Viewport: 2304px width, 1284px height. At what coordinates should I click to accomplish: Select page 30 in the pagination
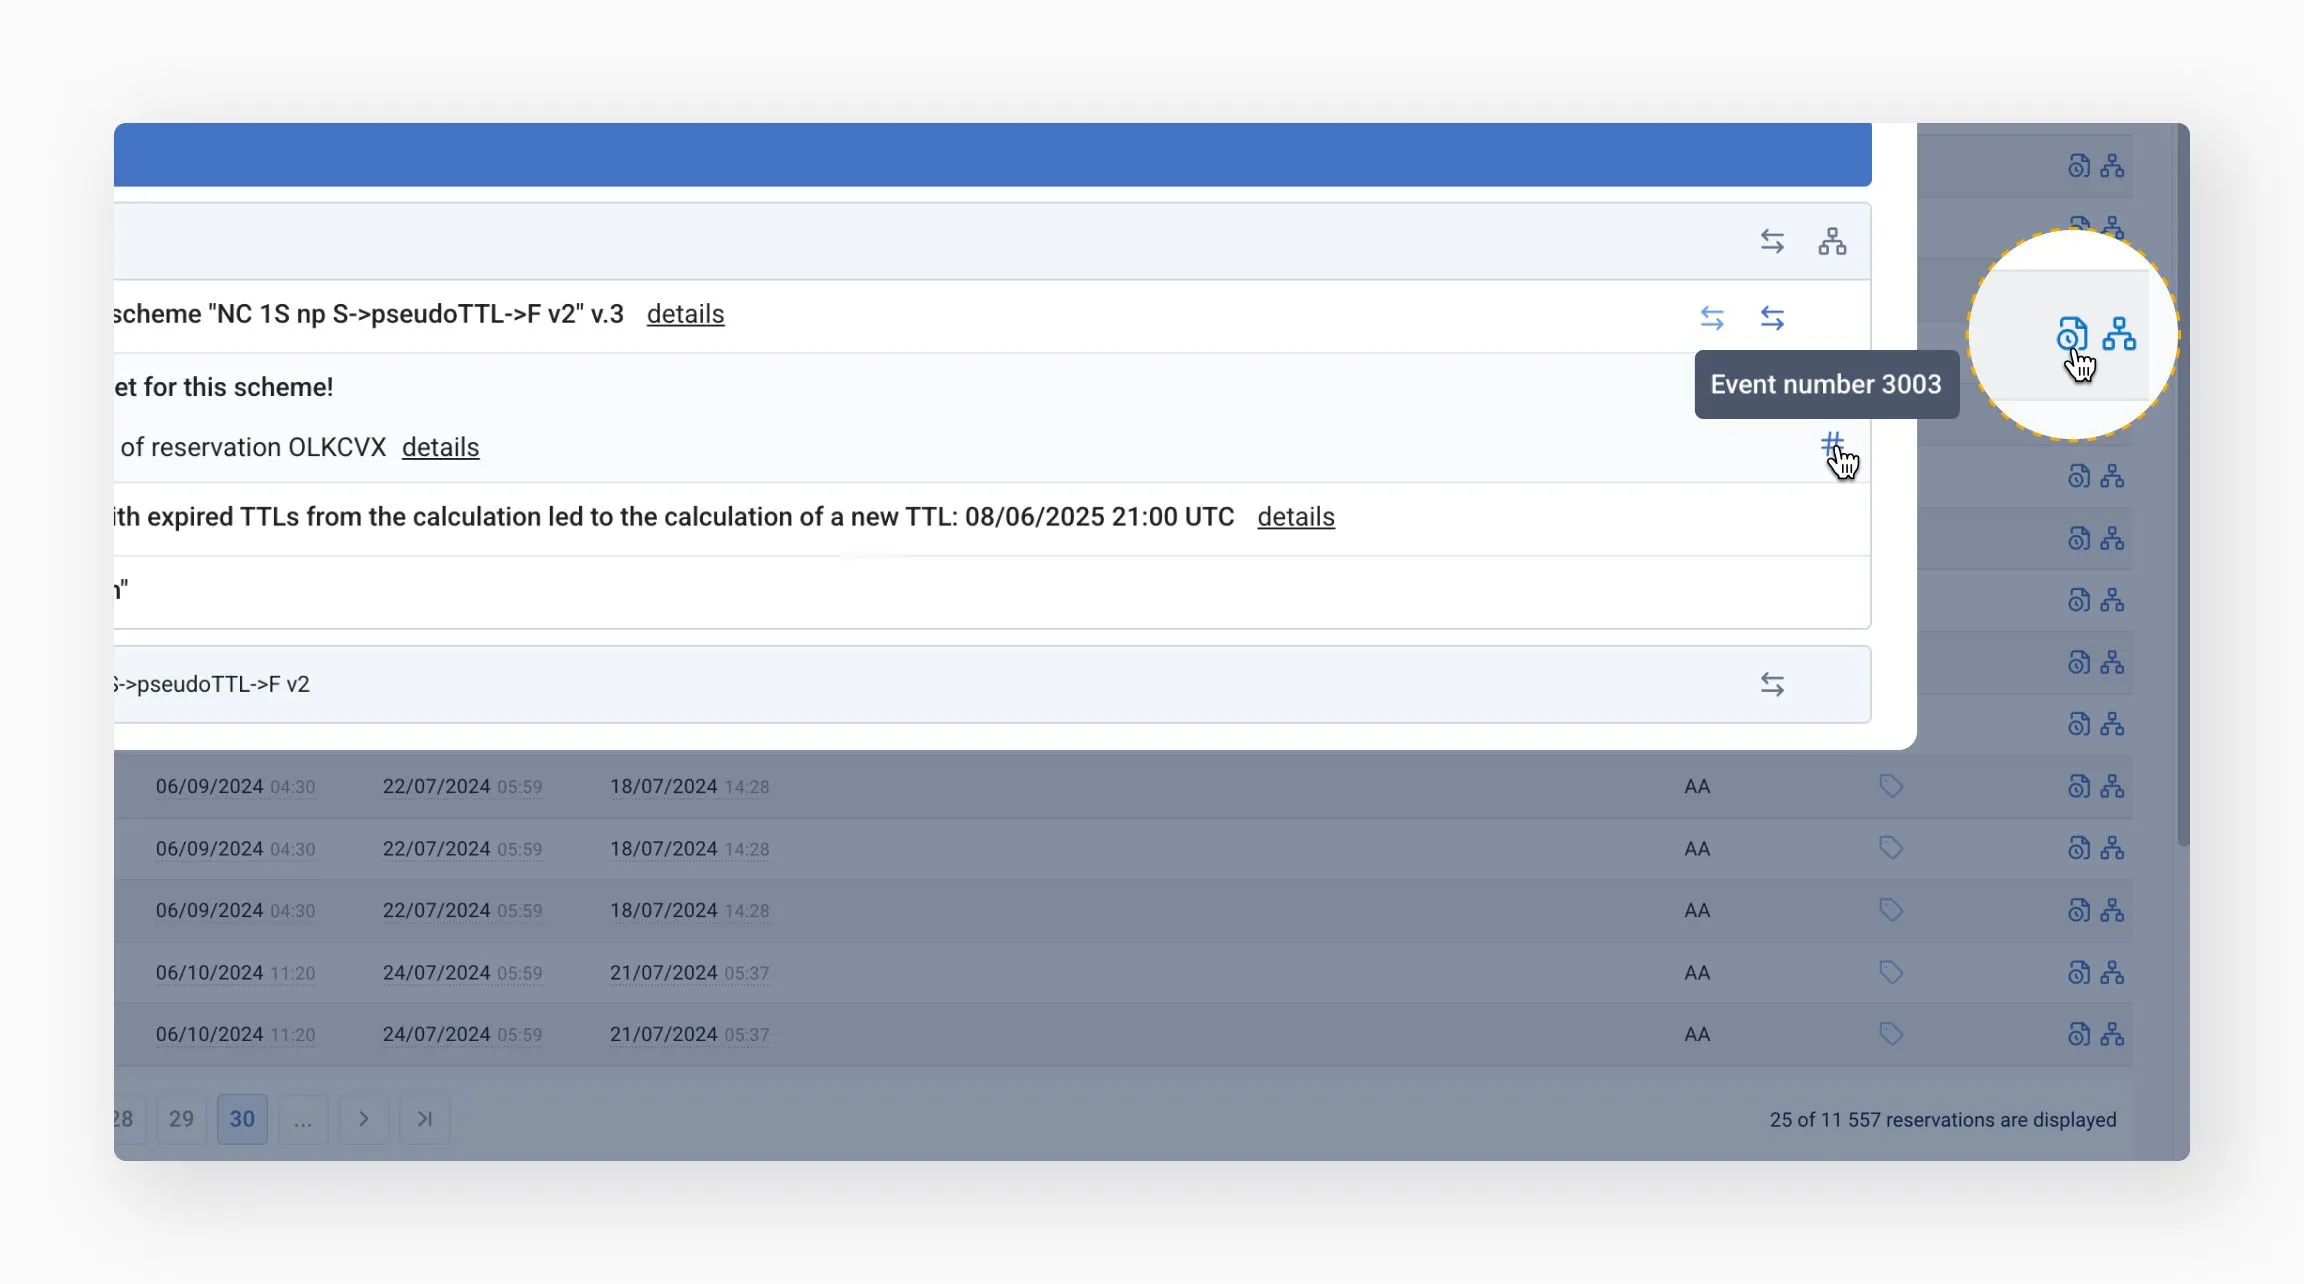point(242,1119)
